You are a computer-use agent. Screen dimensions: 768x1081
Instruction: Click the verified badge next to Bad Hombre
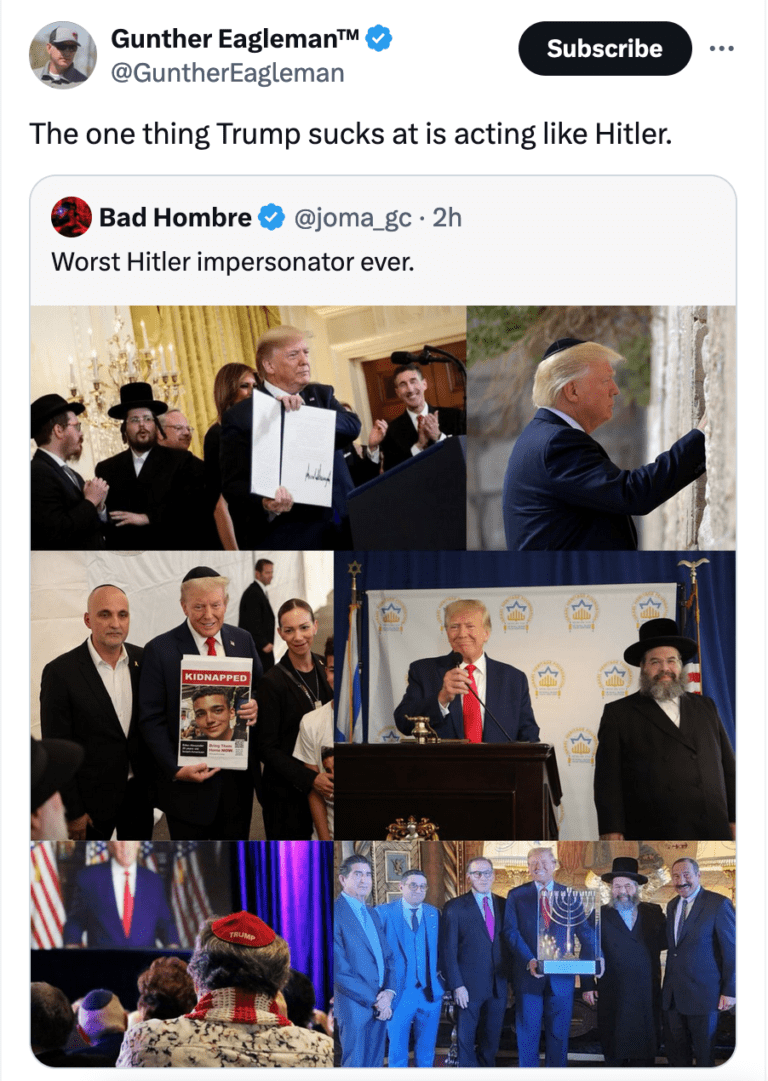coord(272,218)
